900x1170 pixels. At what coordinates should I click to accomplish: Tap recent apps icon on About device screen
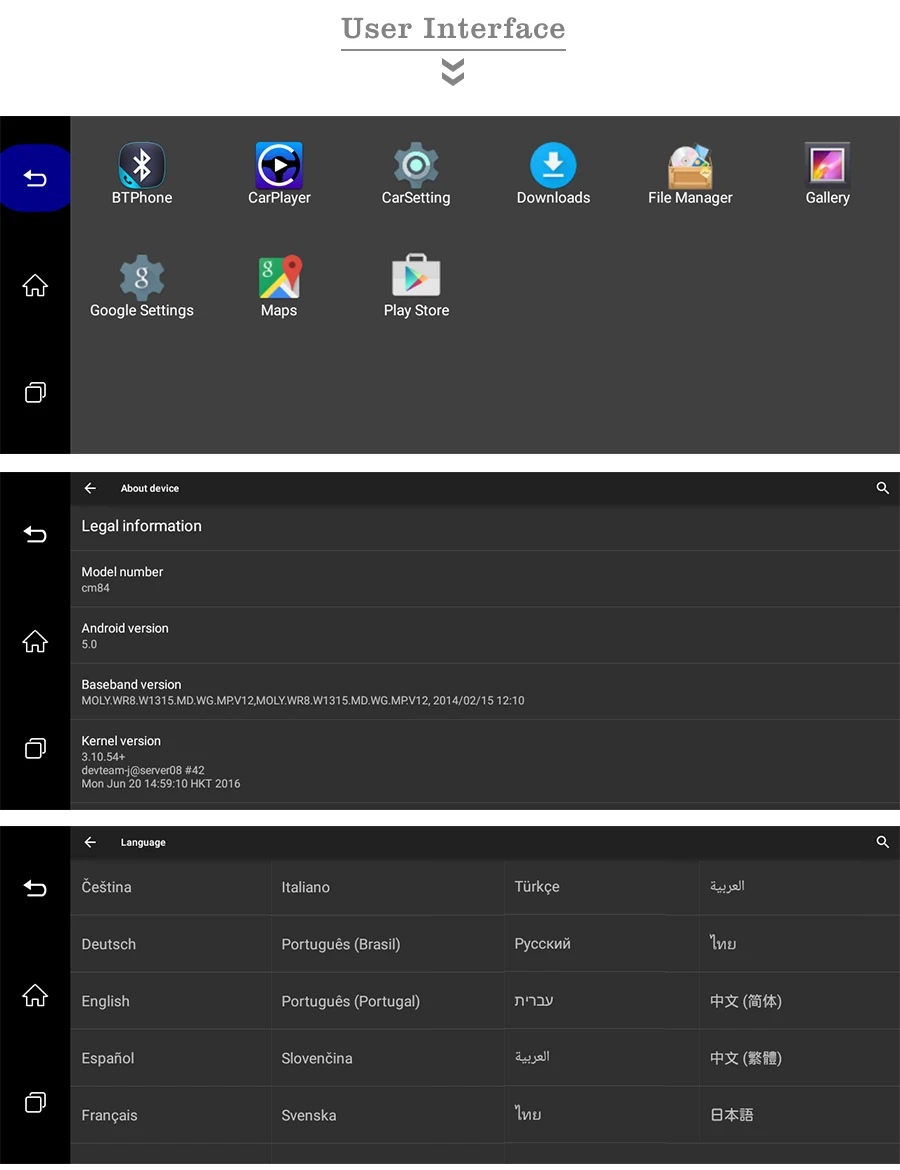[x=35, y=748]
